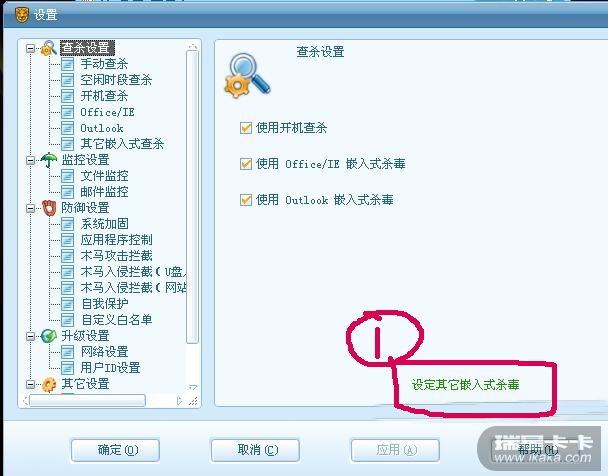Click the magnifier icon beside 查杀设置 tree node
Screen dimensions: 608x476
[x=48, y=48]
